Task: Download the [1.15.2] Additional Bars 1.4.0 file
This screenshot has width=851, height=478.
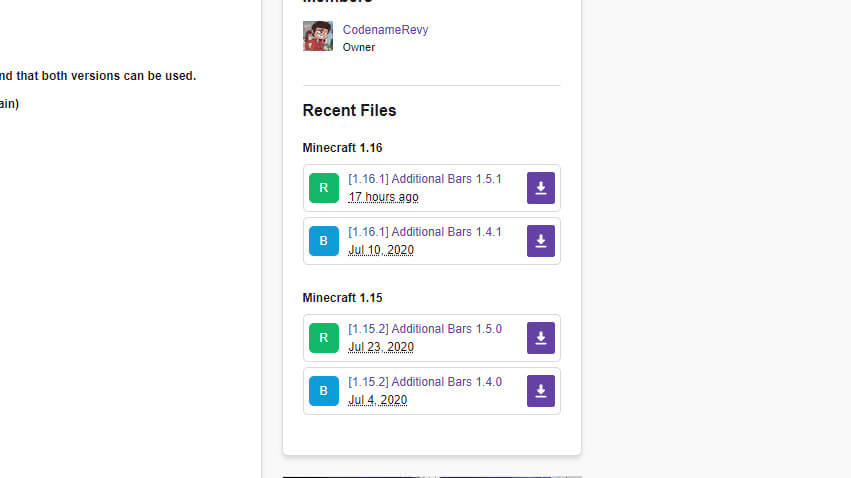Action: pos(541,391)
